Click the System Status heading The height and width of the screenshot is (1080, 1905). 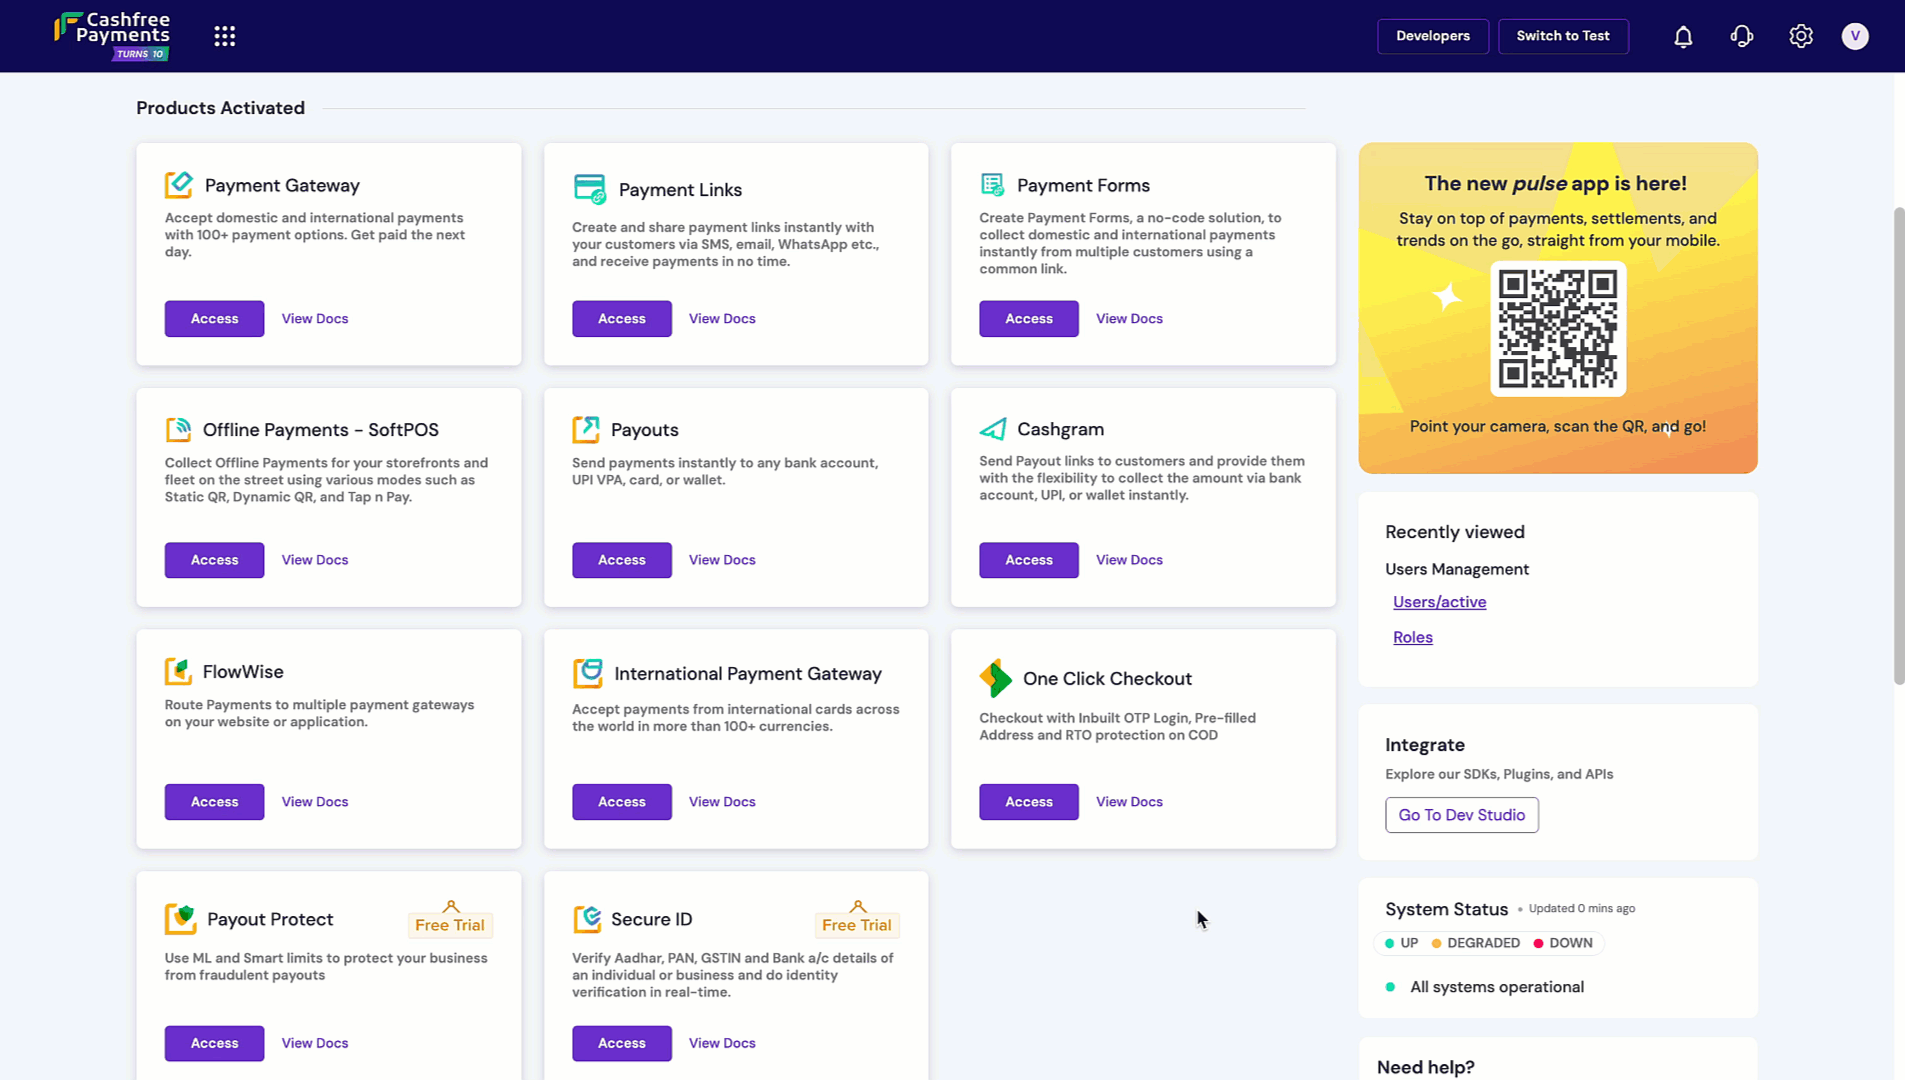1446,909
